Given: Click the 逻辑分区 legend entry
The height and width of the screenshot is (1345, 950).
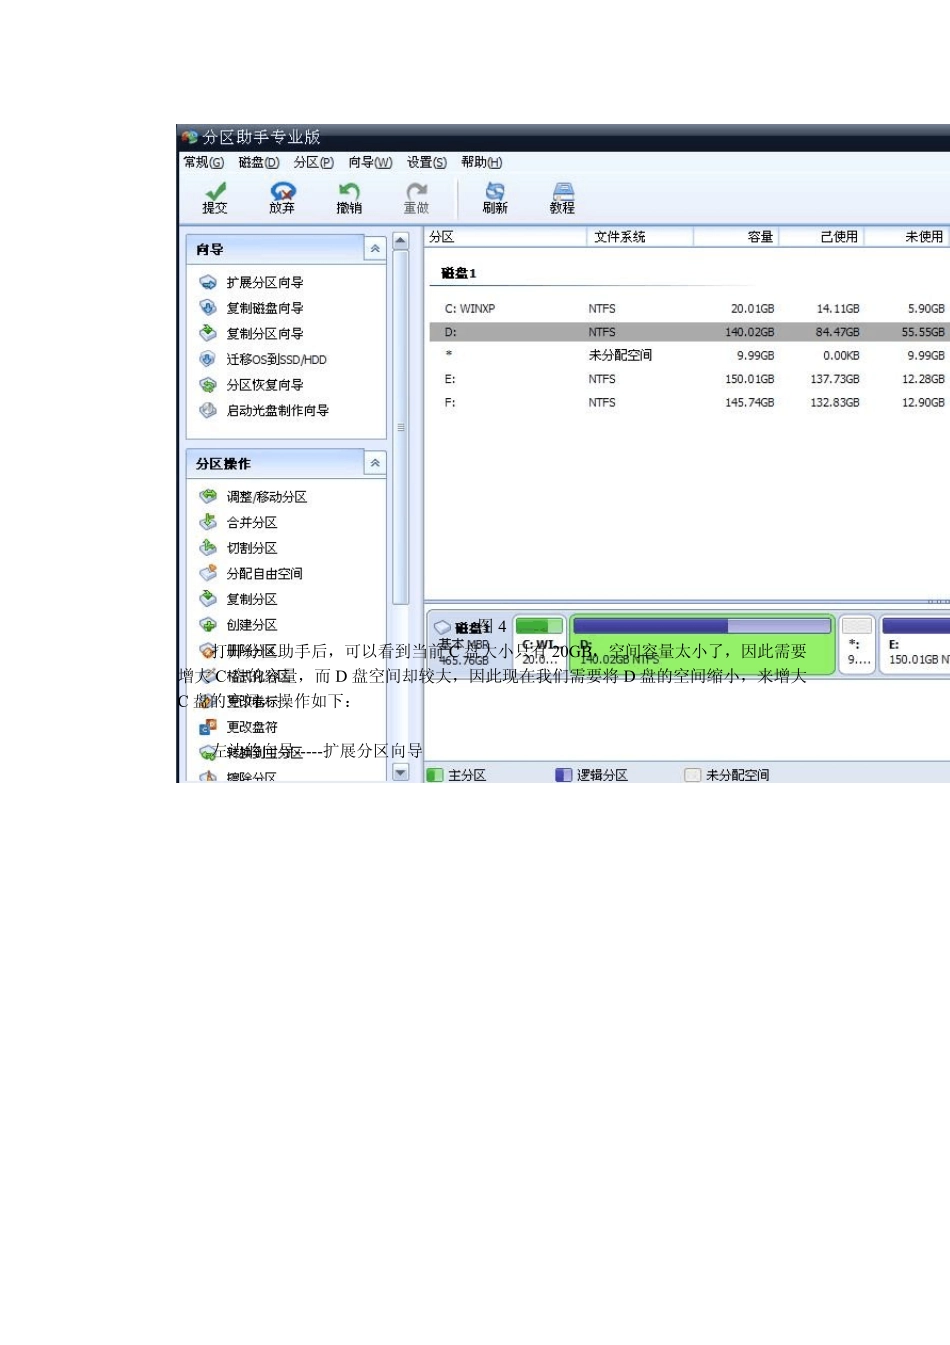Looking at the screenshot, I should [592, 775].
